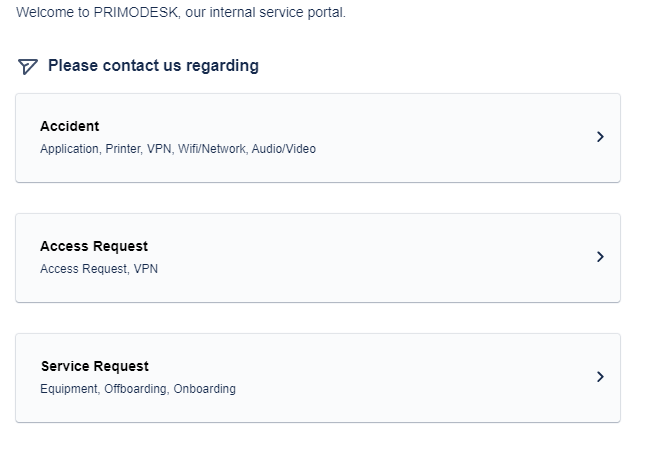655x454 pixels.
Task: Open the Access Request title link
Action: [94, 246]
